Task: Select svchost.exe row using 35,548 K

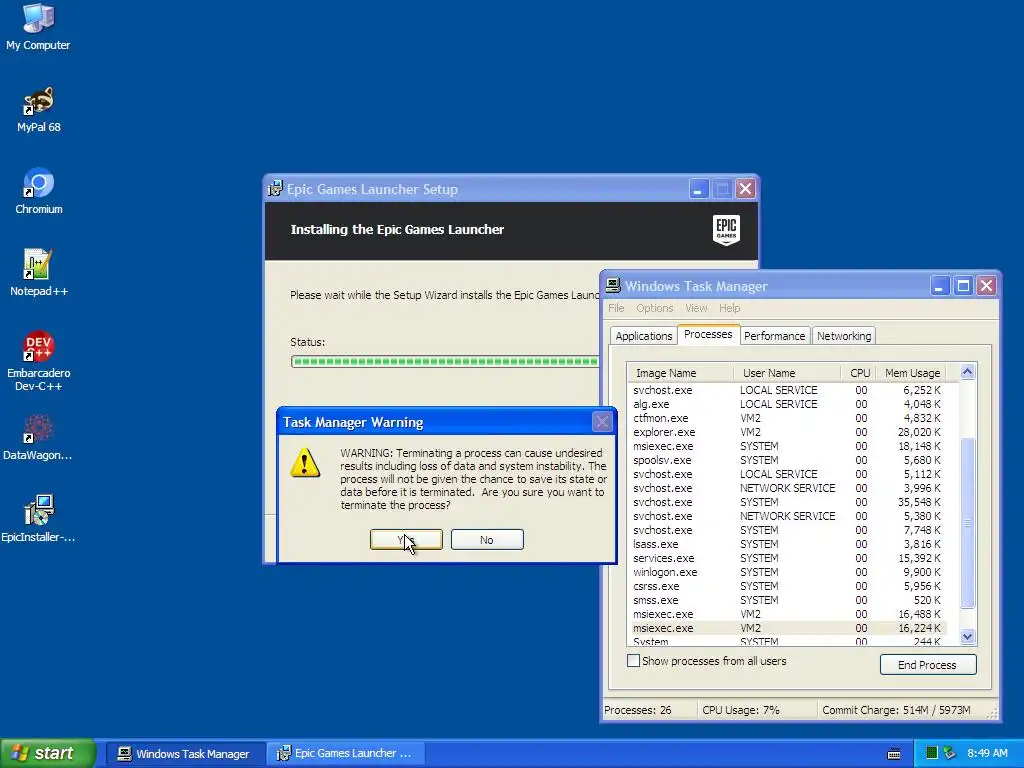Action: tap(787, 502)
